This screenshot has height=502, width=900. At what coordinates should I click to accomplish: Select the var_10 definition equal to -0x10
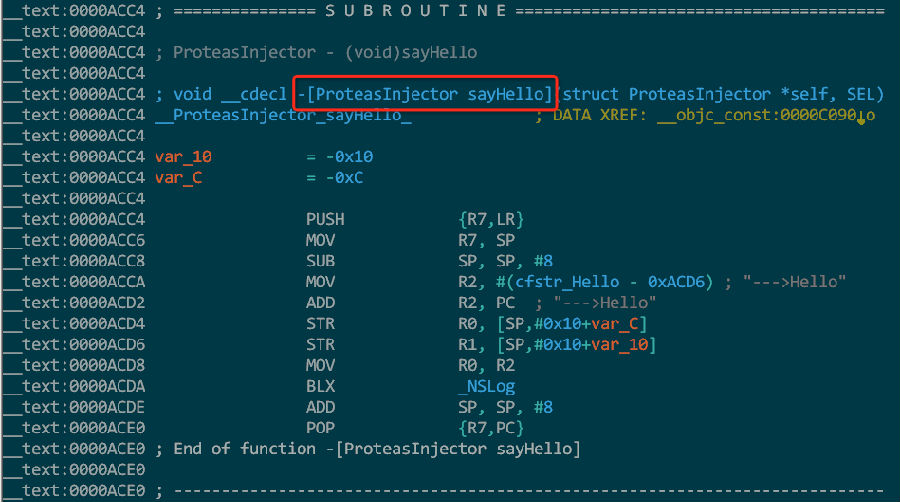(x=184, y=157)
